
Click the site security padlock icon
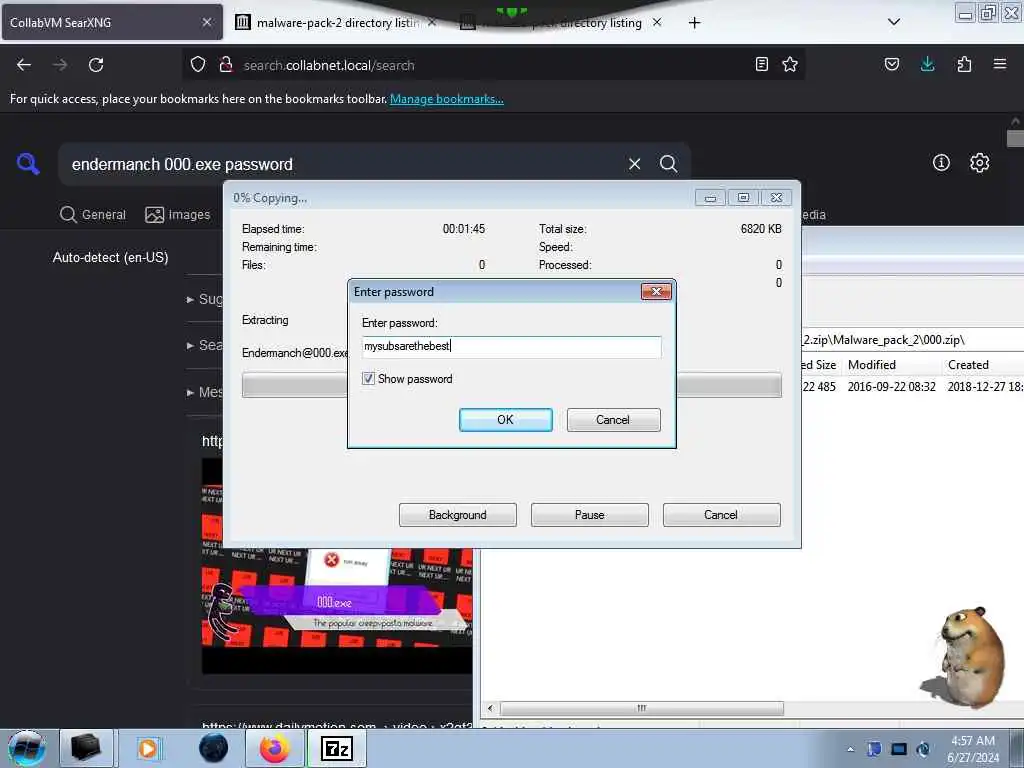tap(226, 64)
